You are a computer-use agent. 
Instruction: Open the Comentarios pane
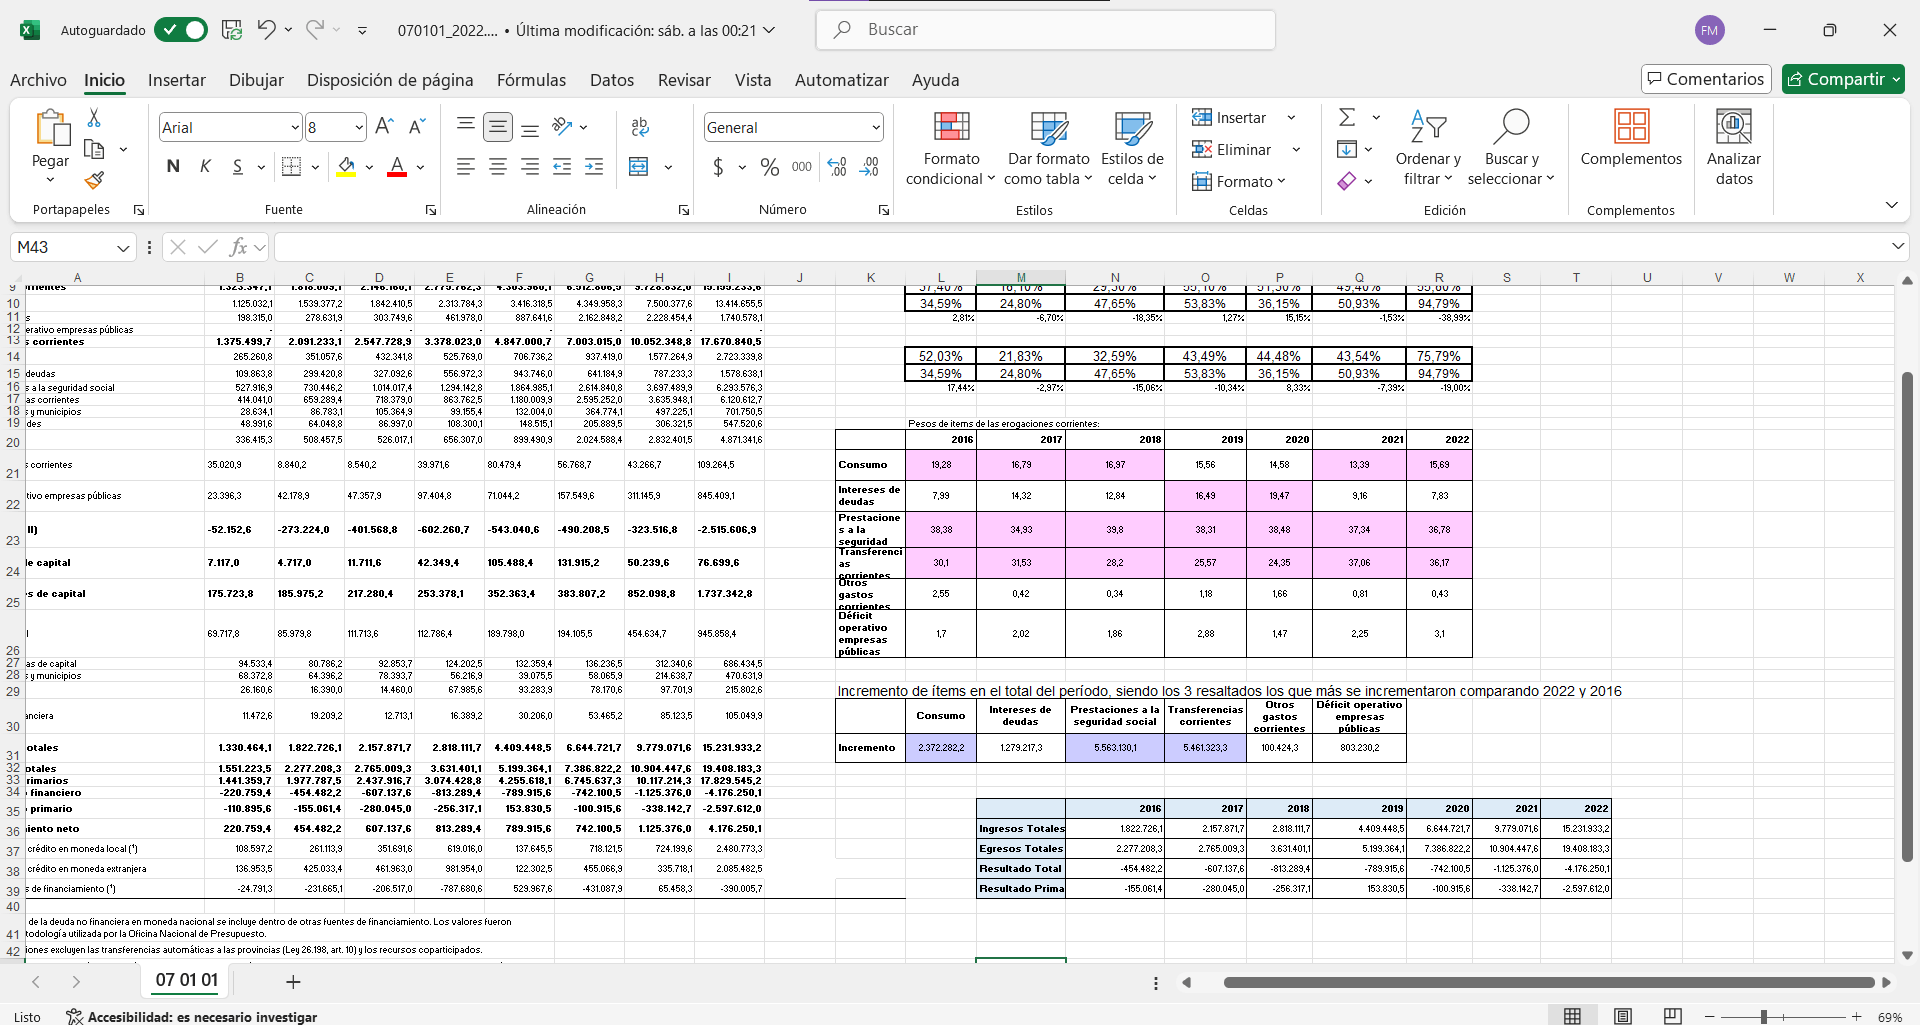click(1706, 79)
